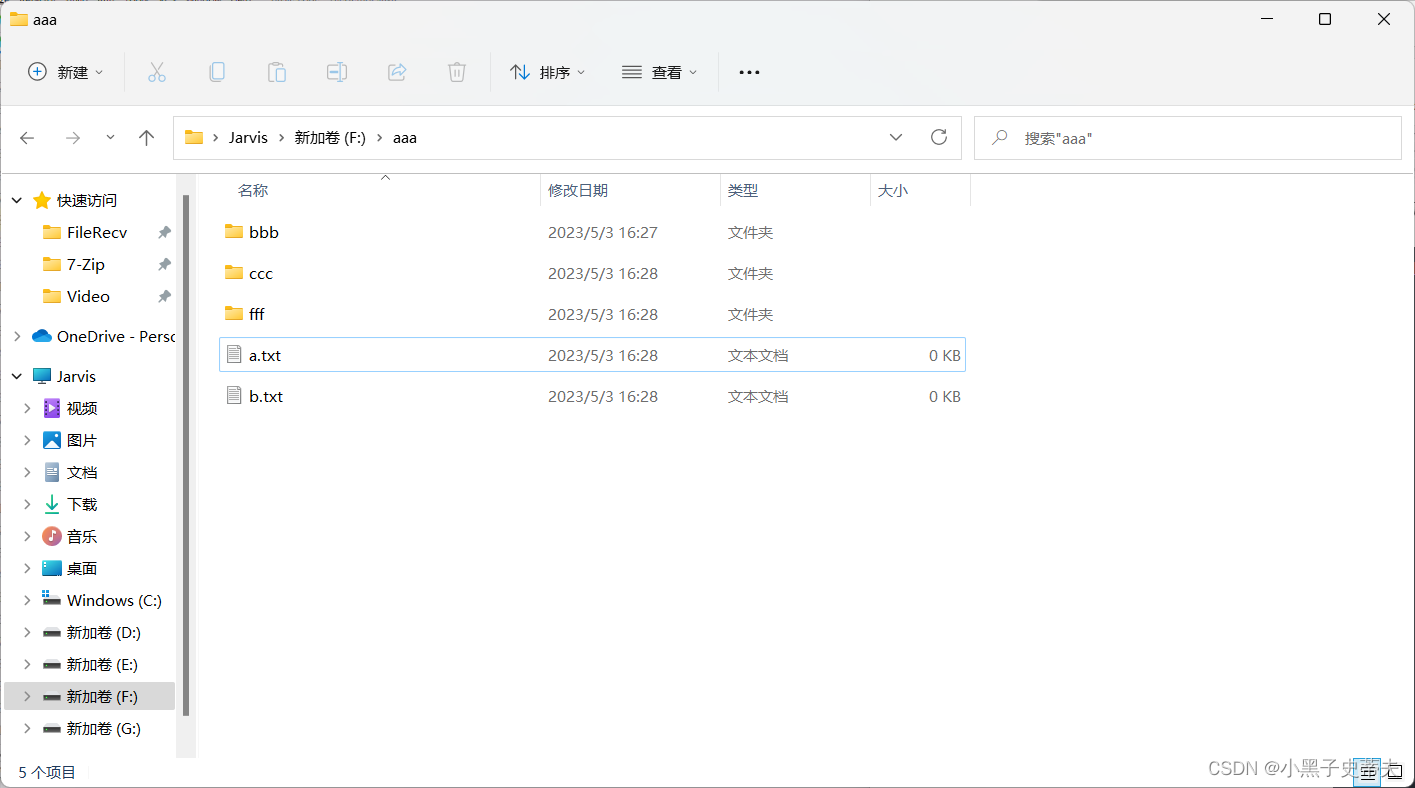Screen dimensions: 1415x788
Task: Open 新加卷 (G:) drive
Action: tap(104, 728)
